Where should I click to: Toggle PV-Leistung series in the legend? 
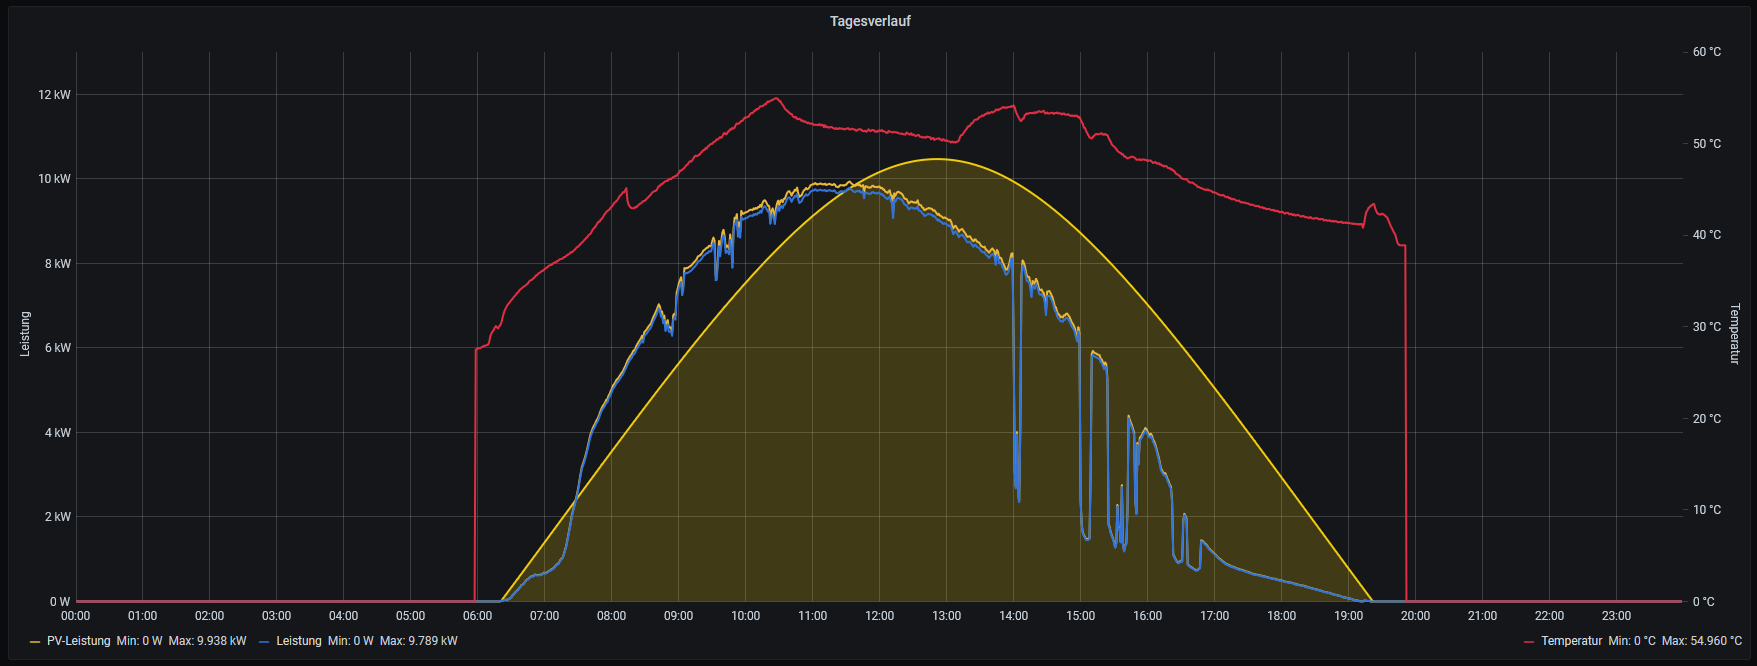(x=78, y=641)
